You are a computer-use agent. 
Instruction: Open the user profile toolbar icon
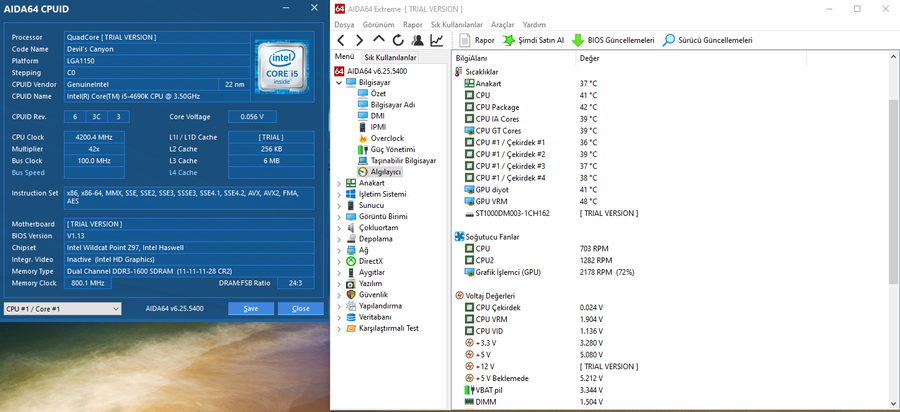coord(417,40)
